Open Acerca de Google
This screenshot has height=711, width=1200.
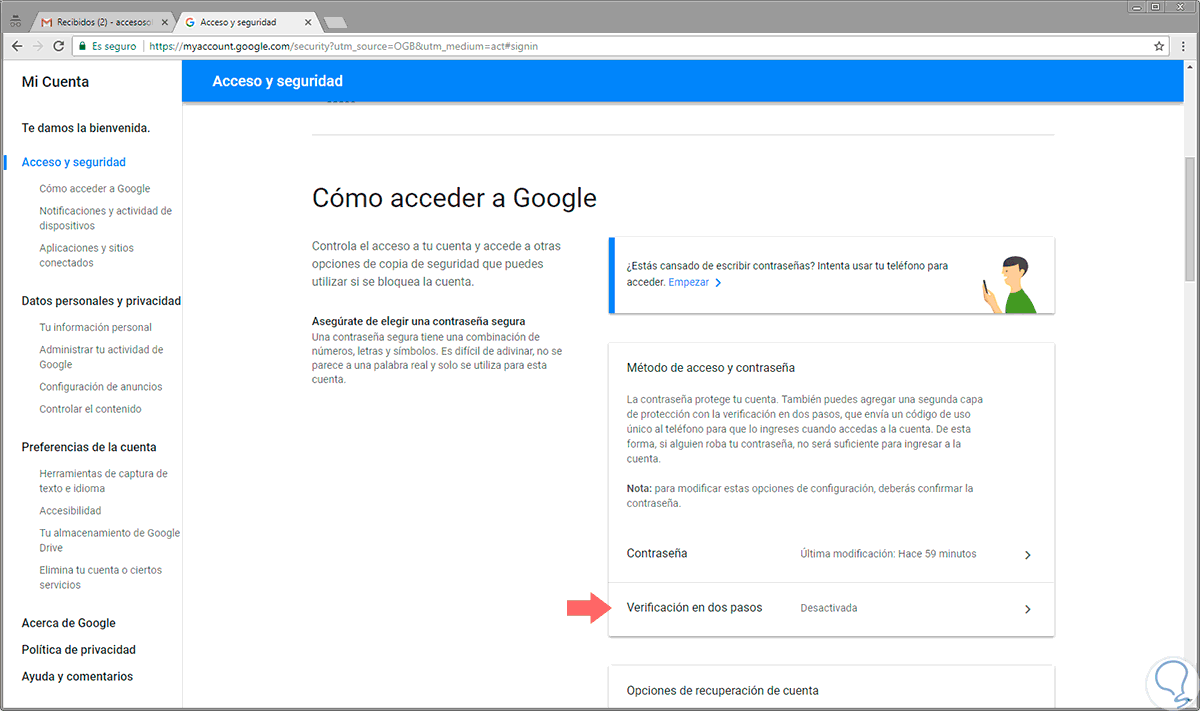click(x=69, y=623)
